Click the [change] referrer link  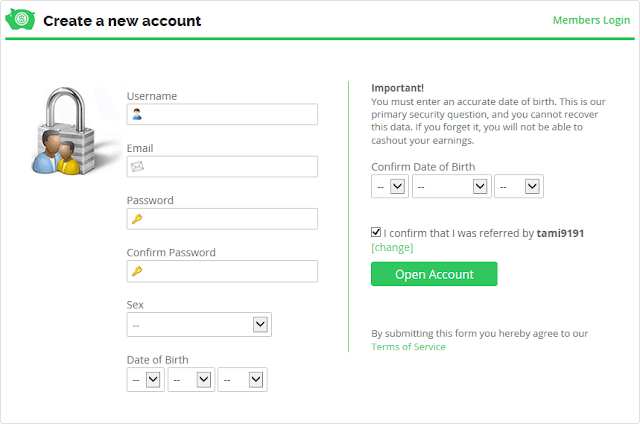click(392, 247)
